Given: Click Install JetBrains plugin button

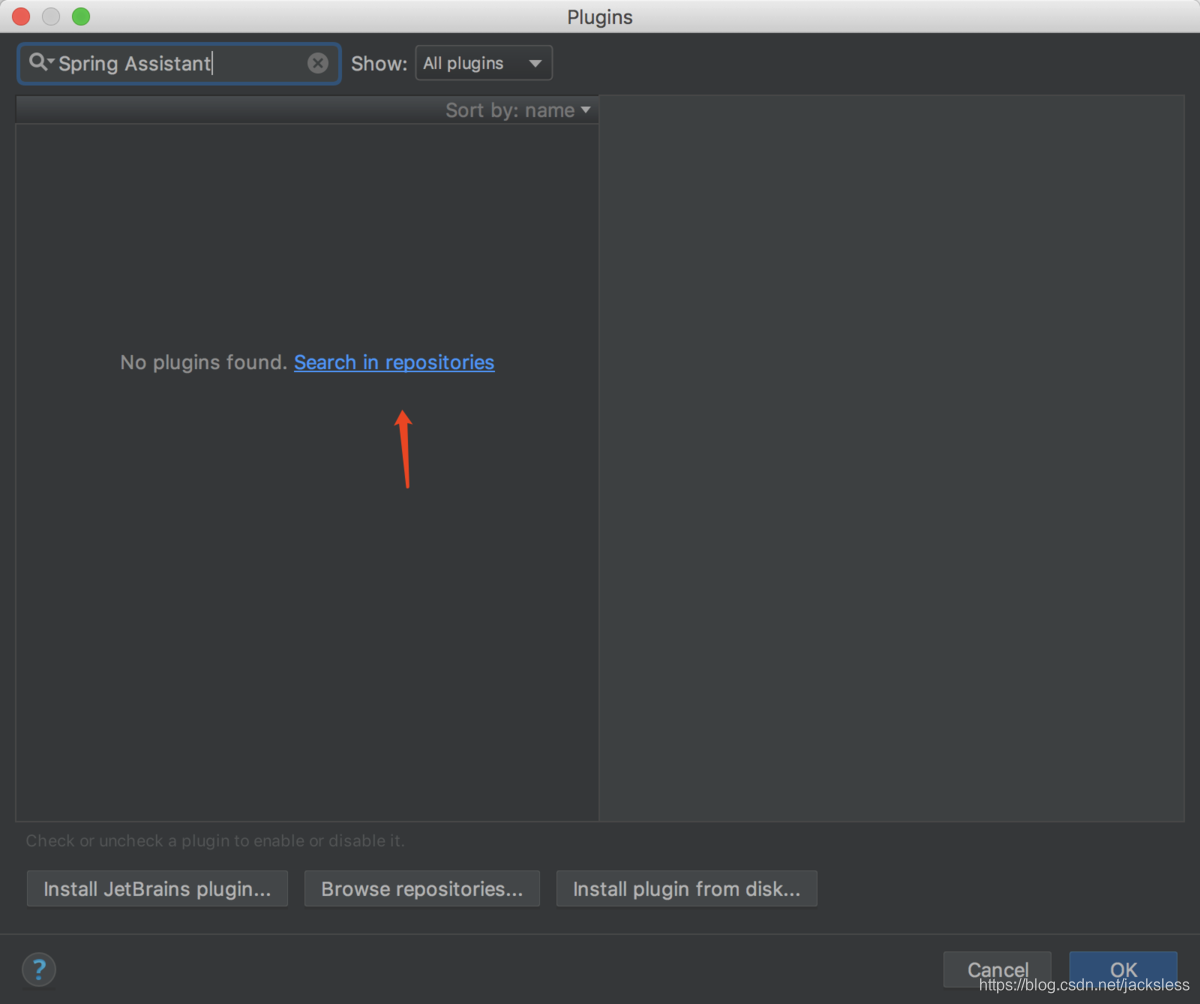Looking at the screenshot, I should pos(157,889).
